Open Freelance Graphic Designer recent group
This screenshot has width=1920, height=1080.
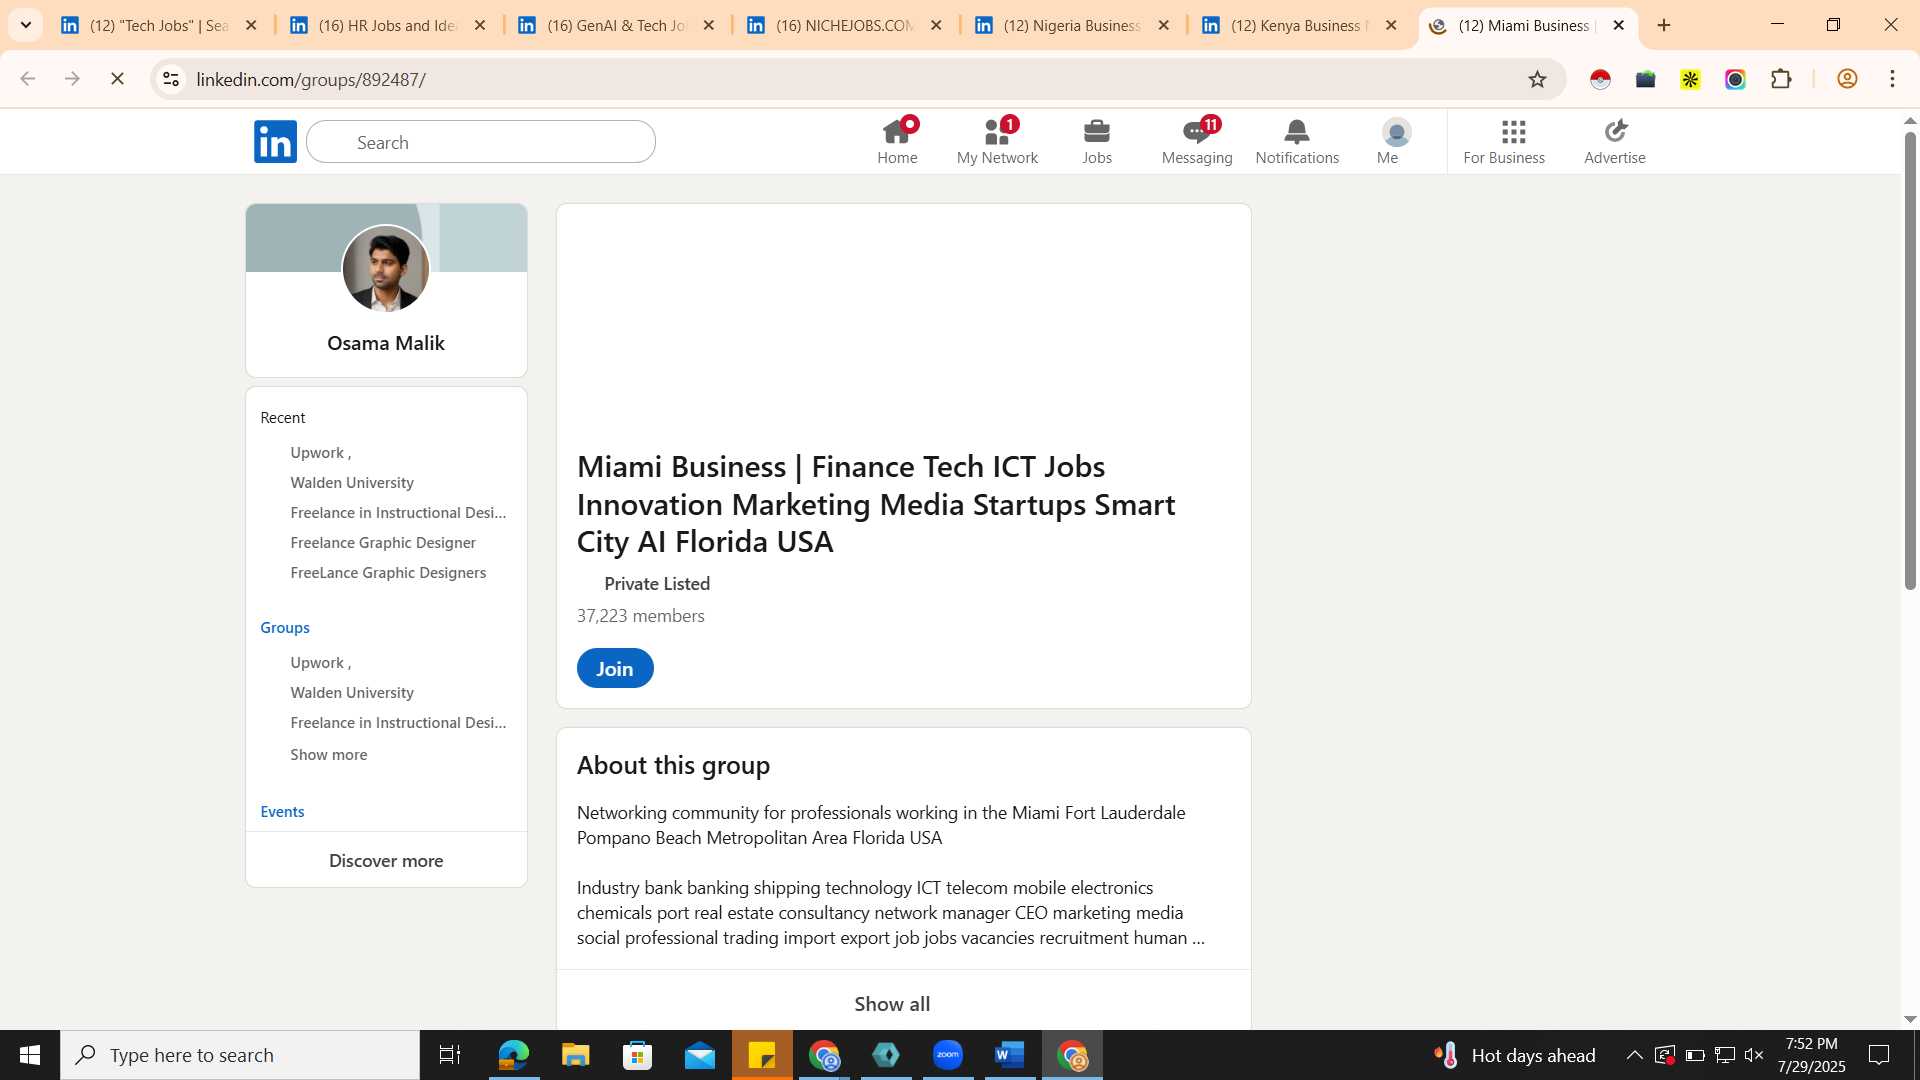[x=383, y=542]
